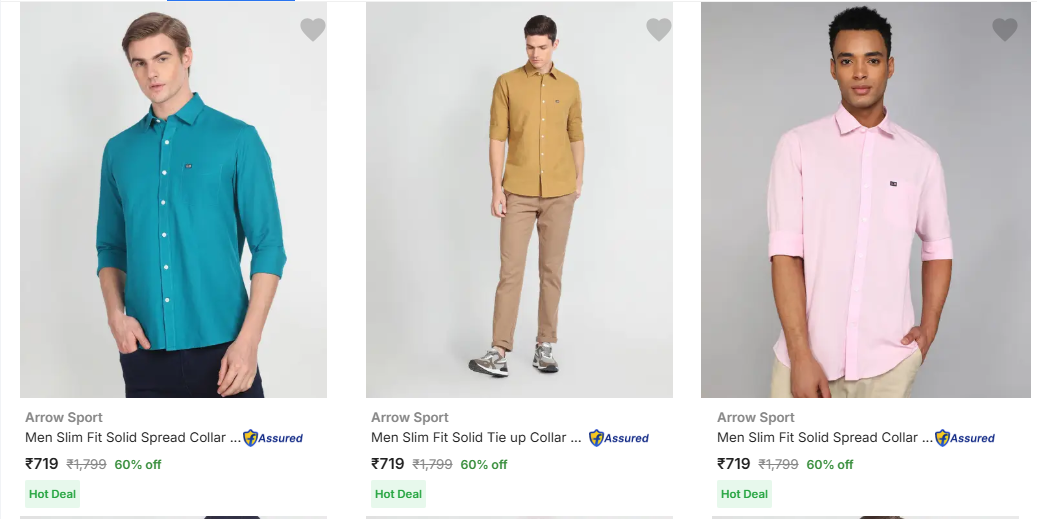Image resolution: width=1037 pixels, height=519 pixels.
Task: Click Hot Deal tag under pink shirt
Action: coord(745,494)
